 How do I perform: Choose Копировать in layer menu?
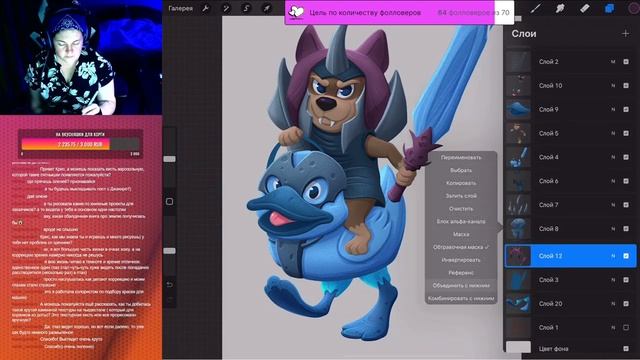click(461, 183)
